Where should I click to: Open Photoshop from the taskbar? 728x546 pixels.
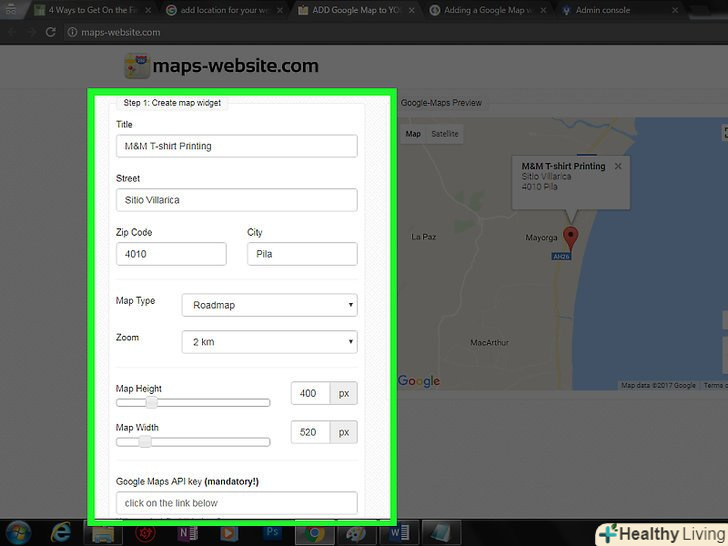point(272,533)
